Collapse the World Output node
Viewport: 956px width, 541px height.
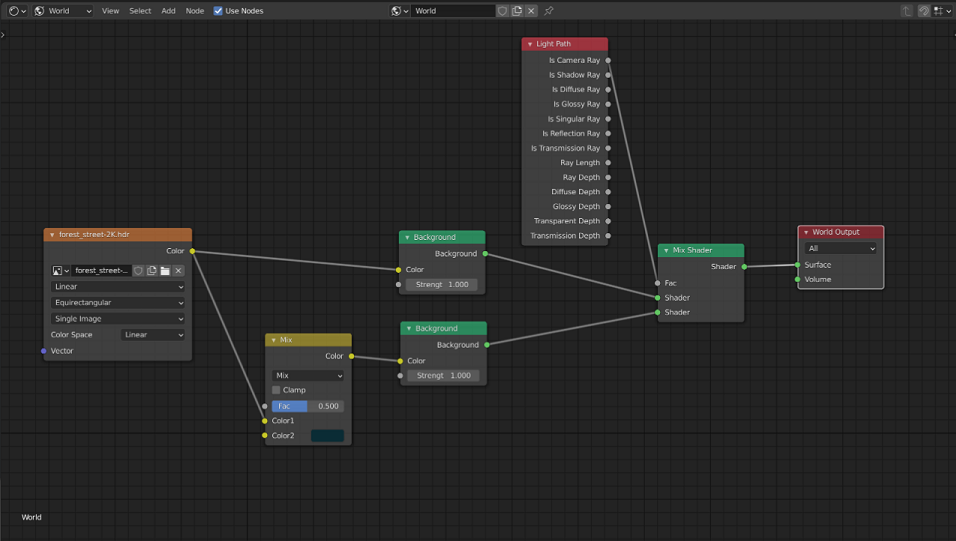[806, 232]
